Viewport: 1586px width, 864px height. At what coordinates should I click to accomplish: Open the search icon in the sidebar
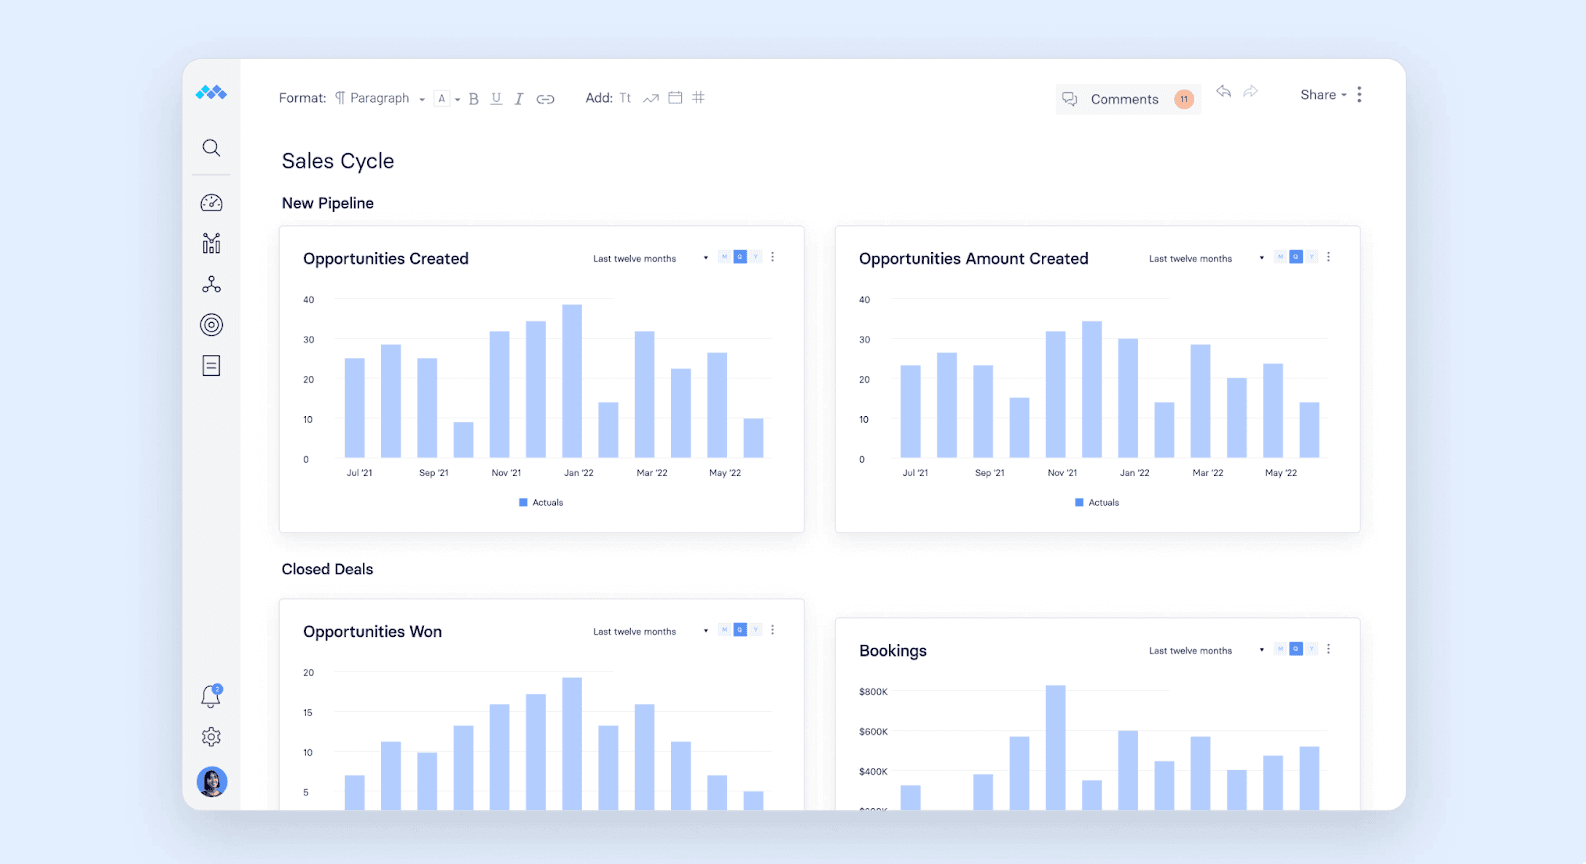211,148
